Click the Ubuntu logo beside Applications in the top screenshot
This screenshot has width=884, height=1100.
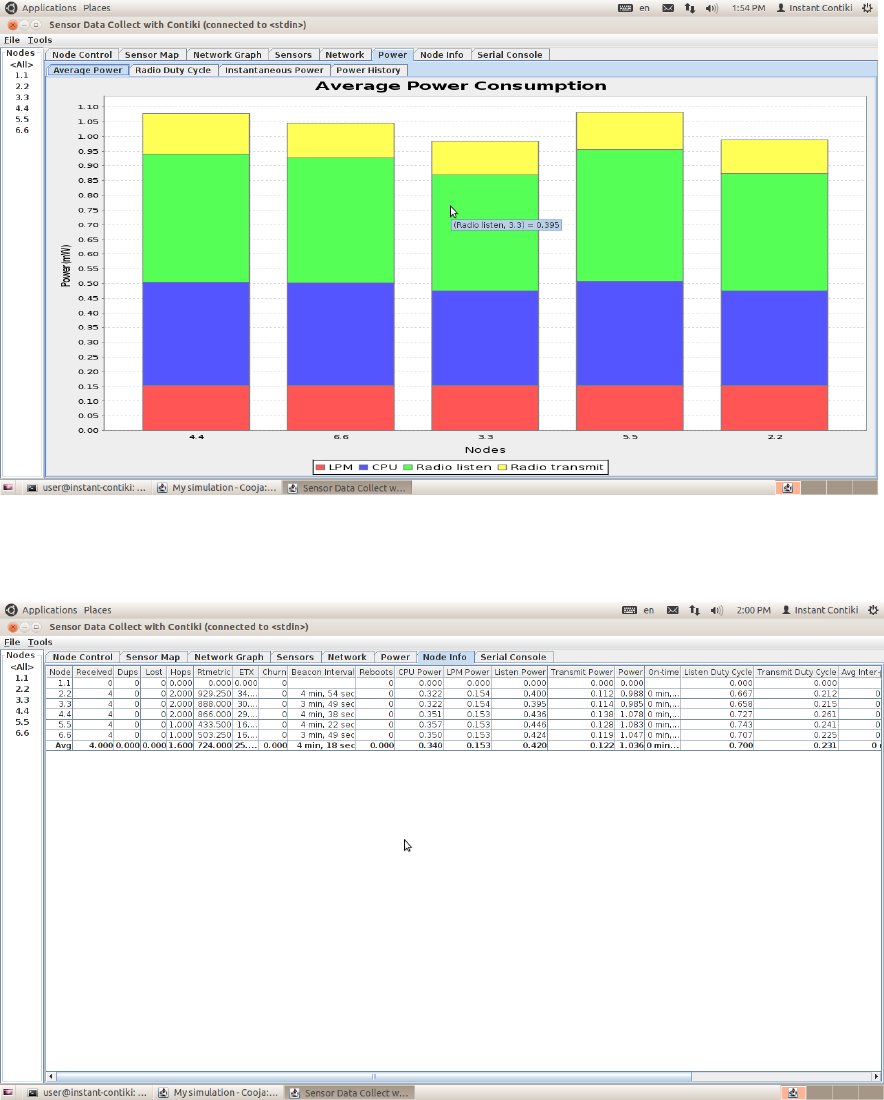(x=11, y=8)
